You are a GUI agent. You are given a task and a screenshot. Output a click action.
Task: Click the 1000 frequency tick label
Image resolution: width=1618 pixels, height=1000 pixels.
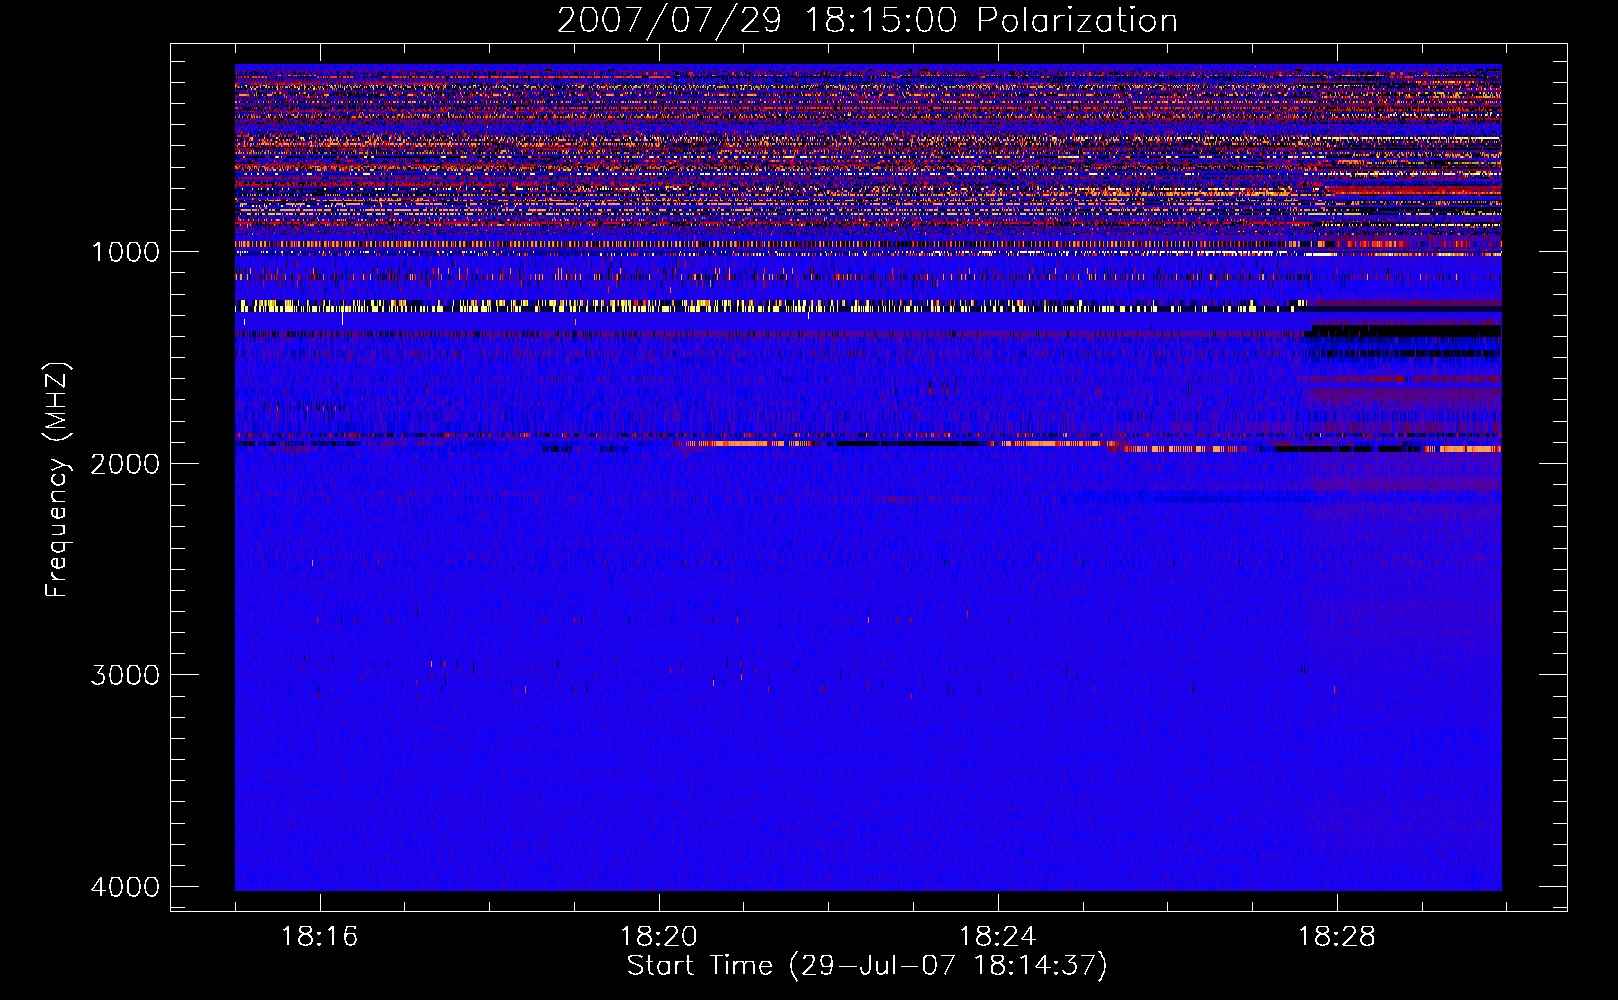point(125,252)
